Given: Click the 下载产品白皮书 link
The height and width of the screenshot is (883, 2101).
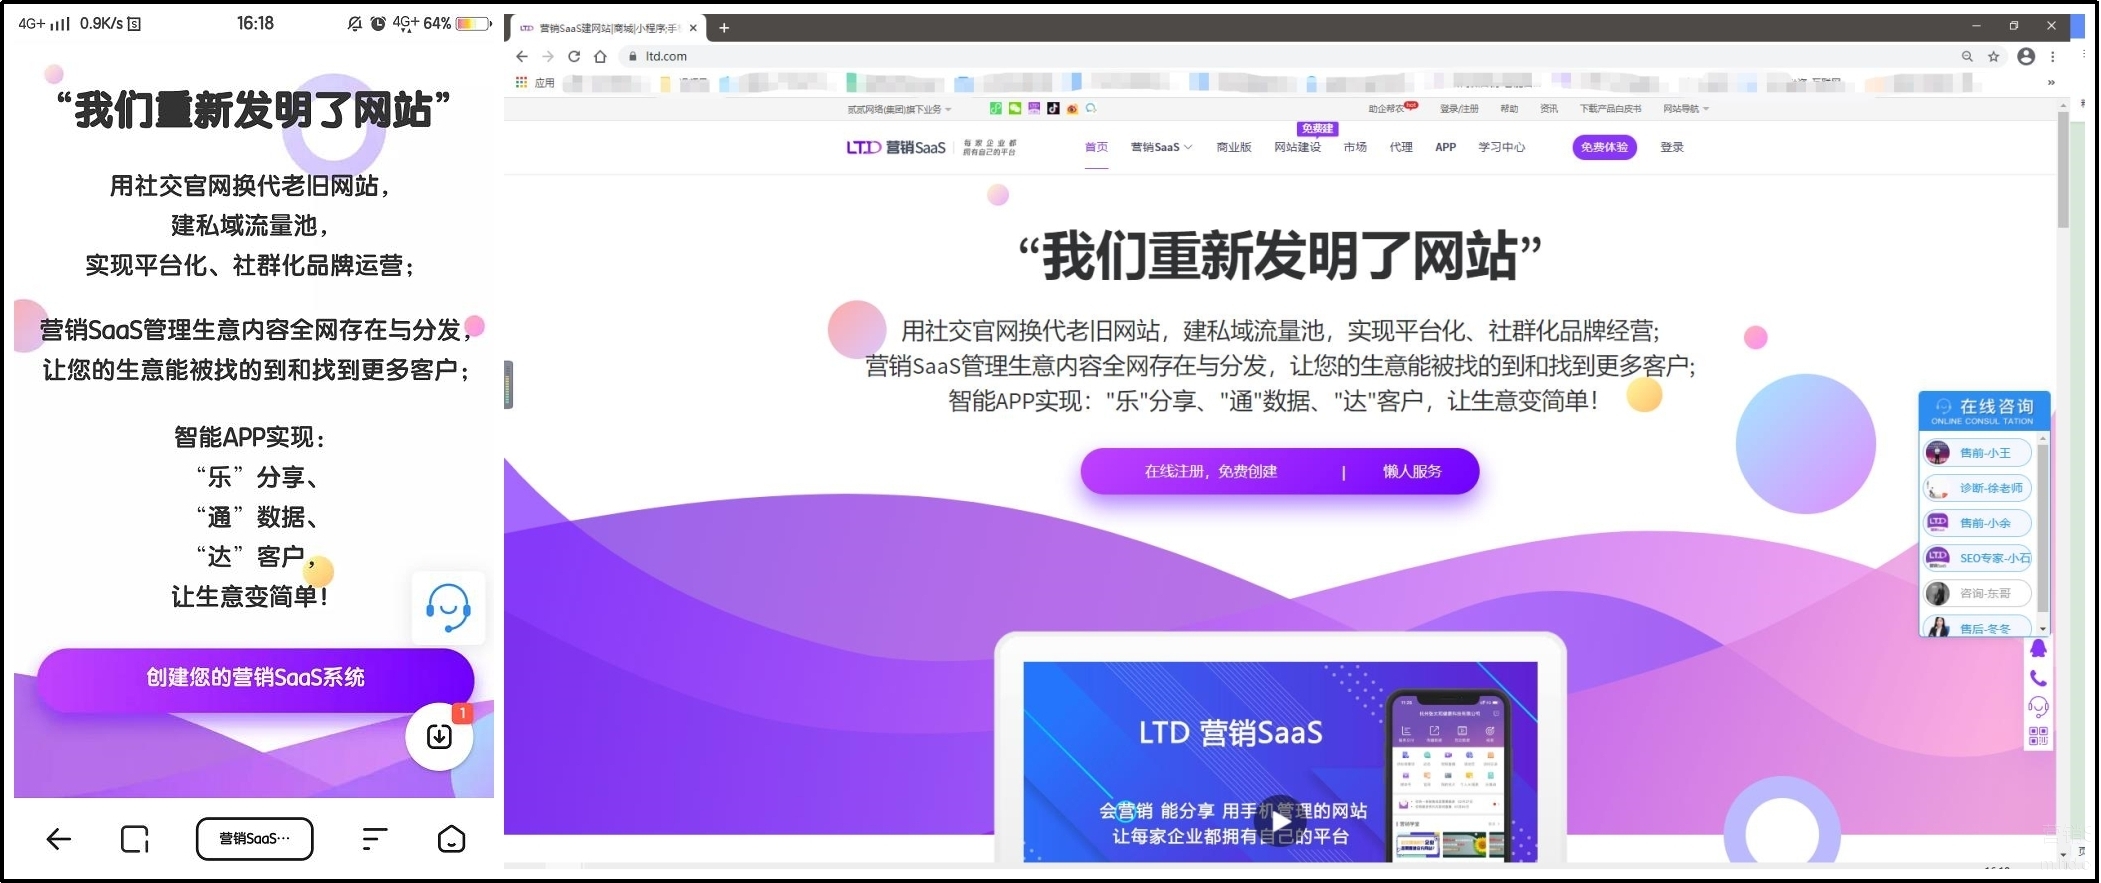Looking at the screenshot, I should [x=1610, y=109].
